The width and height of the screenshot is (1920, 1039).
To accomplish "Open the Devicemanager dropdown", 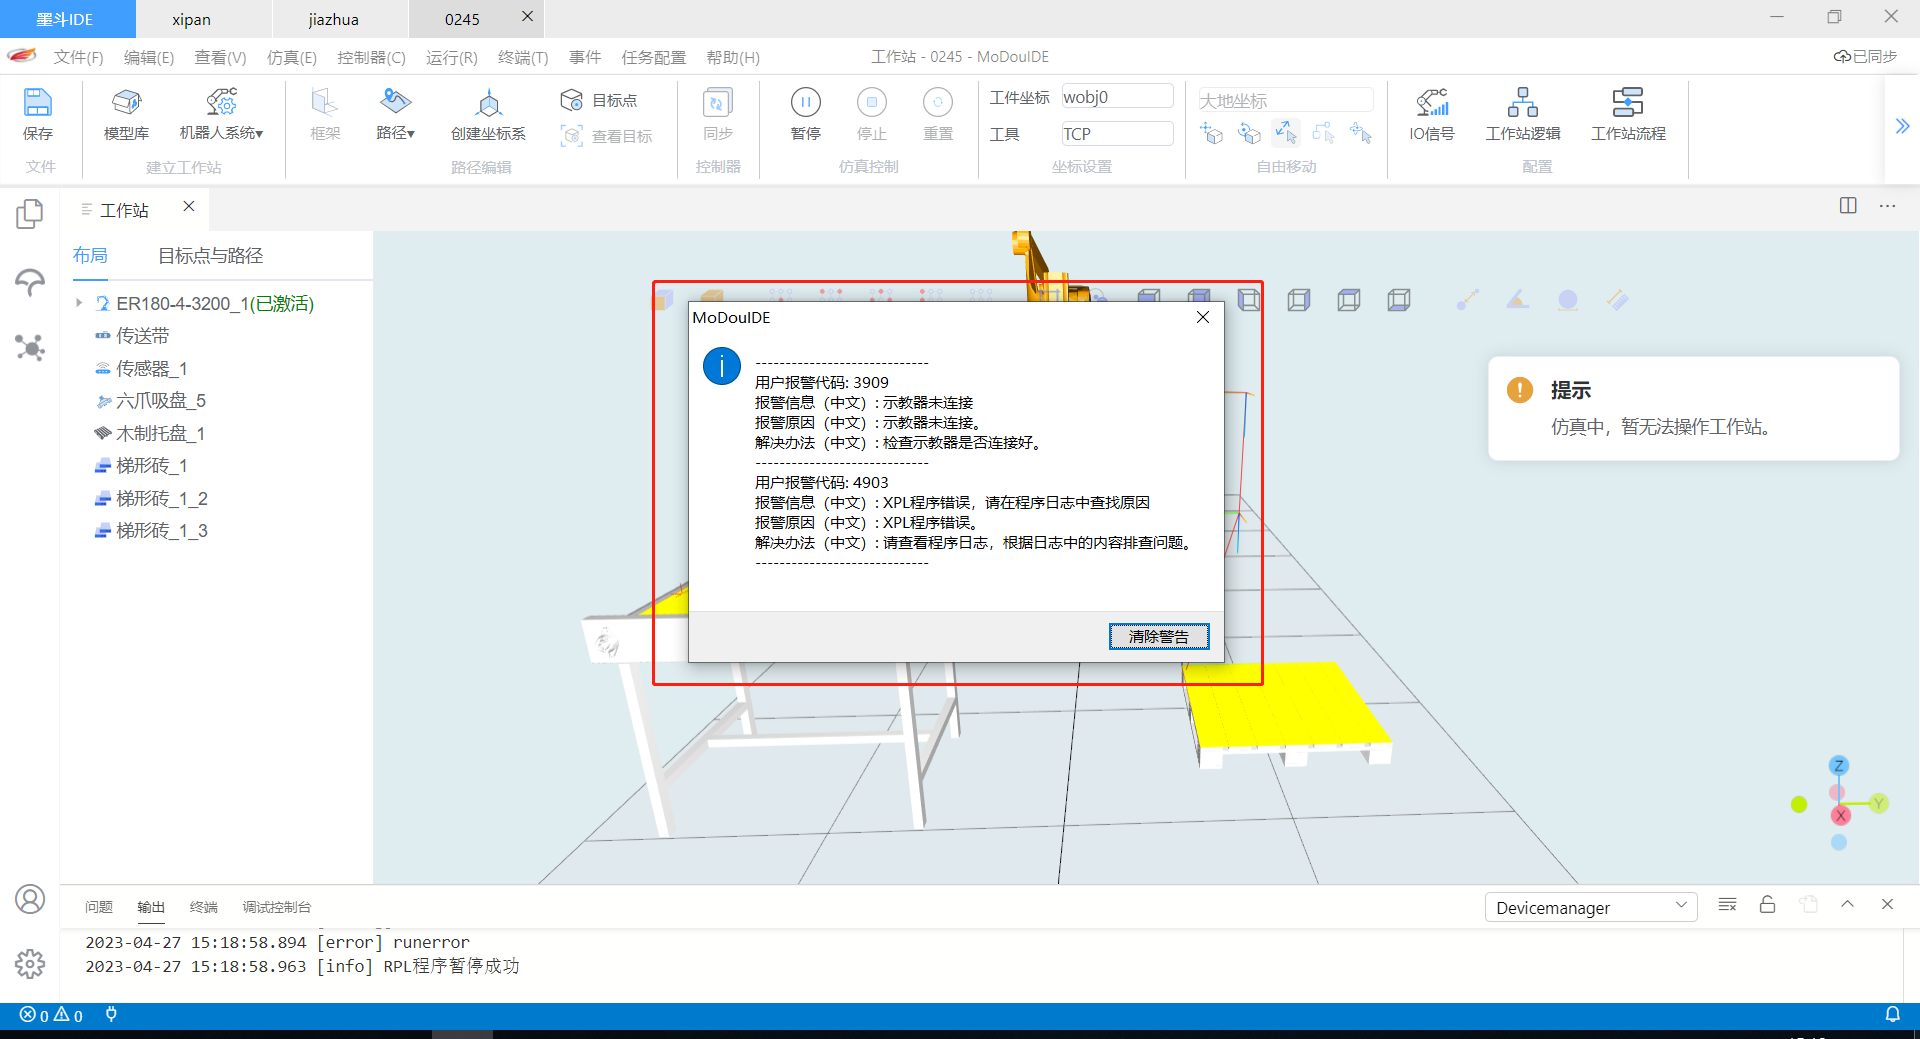I will click(1590, 907).
